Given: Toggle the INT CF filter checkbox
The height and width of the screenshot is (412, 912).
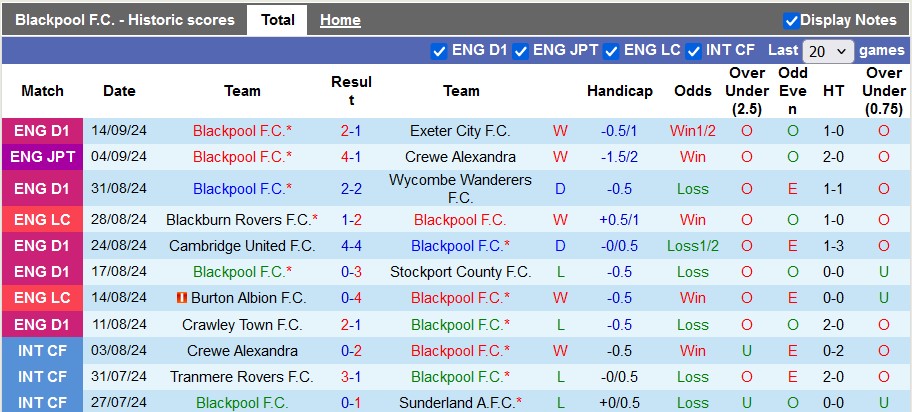Looking at the screenshot, I should pyautogui.click(x=693, y=52).
